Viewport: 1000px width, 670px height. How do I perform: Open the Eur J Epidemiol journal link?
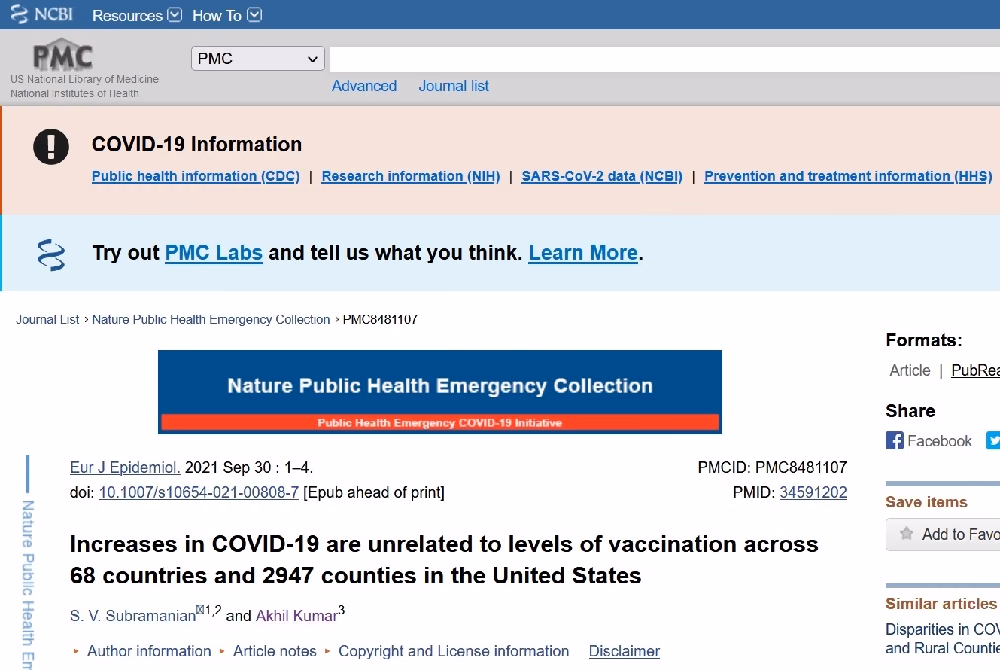click(x=125, y=467)
